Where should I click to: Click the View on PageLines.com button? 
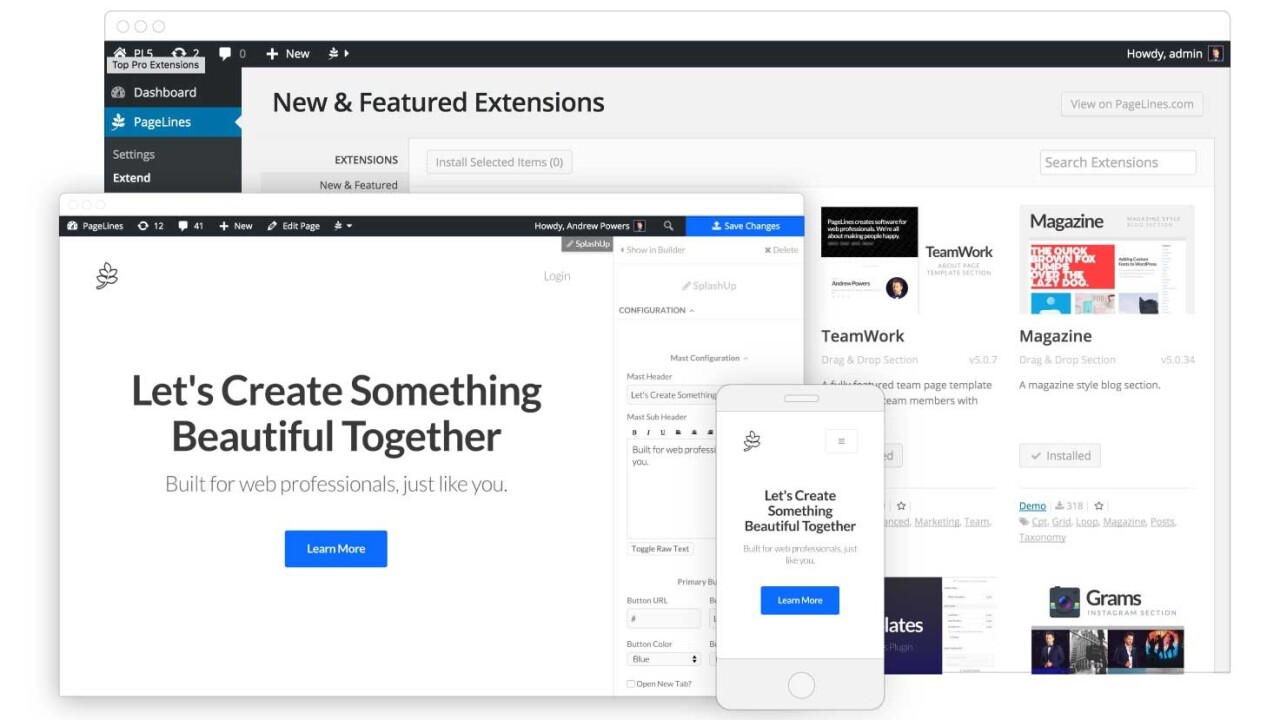[x=1131, y=104]
